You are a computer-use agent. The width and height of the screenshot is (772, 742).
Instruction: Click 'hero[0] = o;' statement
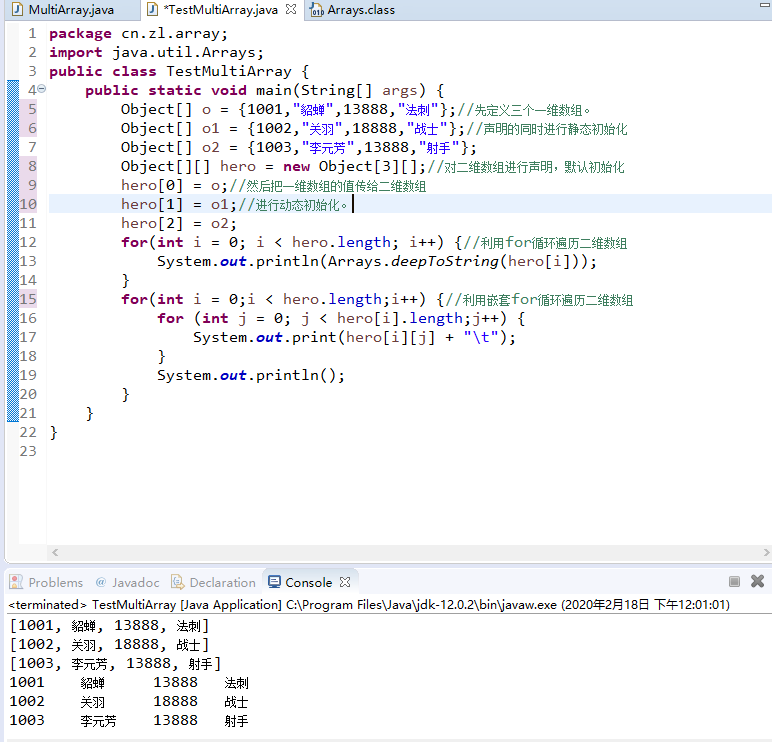(x=174, y=186)
